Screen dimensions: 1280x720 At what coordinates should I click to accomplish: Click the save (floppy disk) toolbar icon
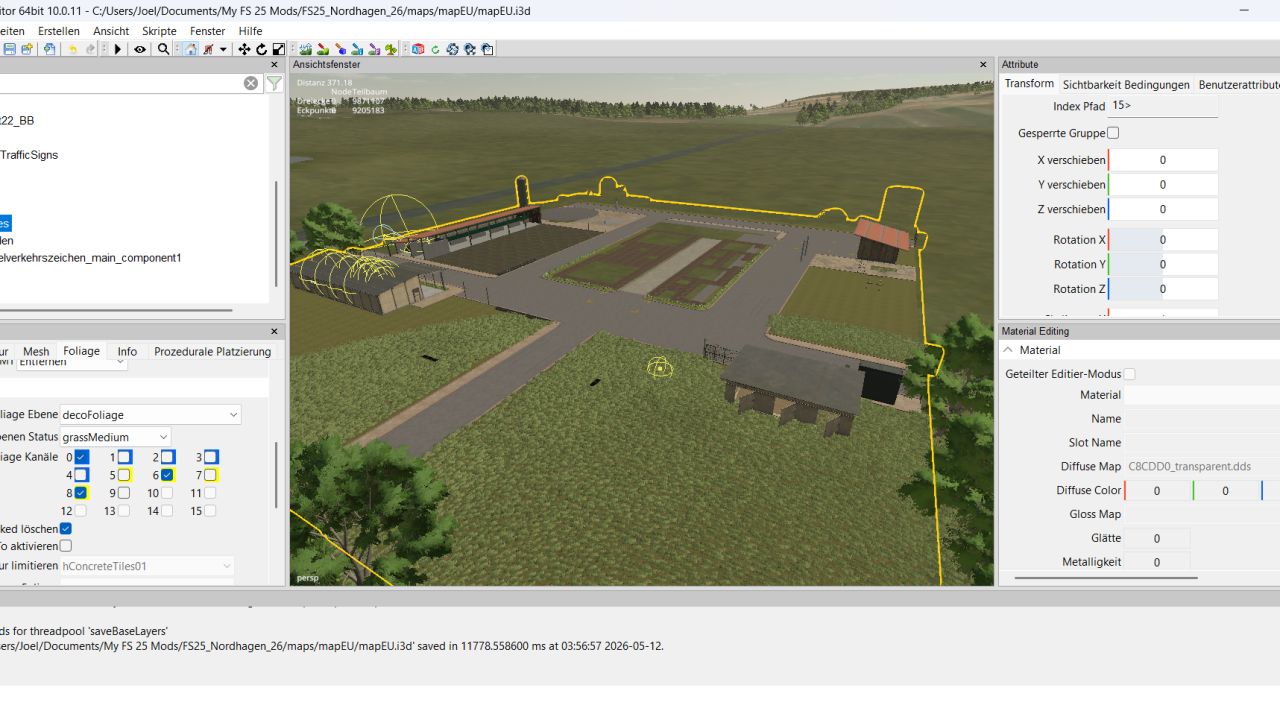click(9, 49)
